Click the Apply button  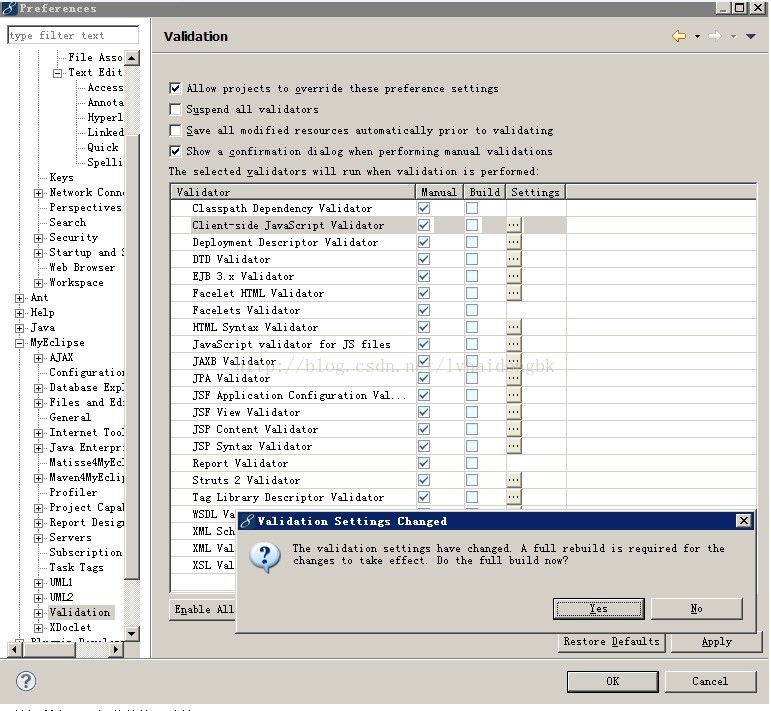pyautogui.click(x=716, y=642)
